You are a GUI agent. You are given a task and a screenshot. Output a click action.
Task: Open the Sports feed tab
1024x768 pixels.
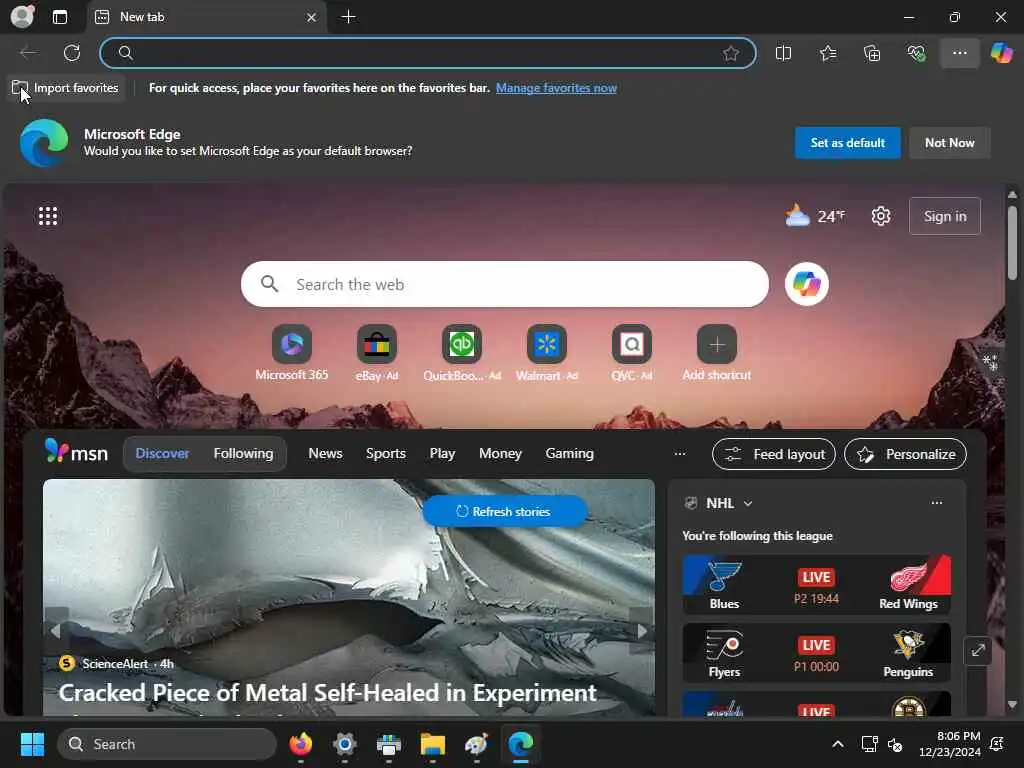point(385,453)
